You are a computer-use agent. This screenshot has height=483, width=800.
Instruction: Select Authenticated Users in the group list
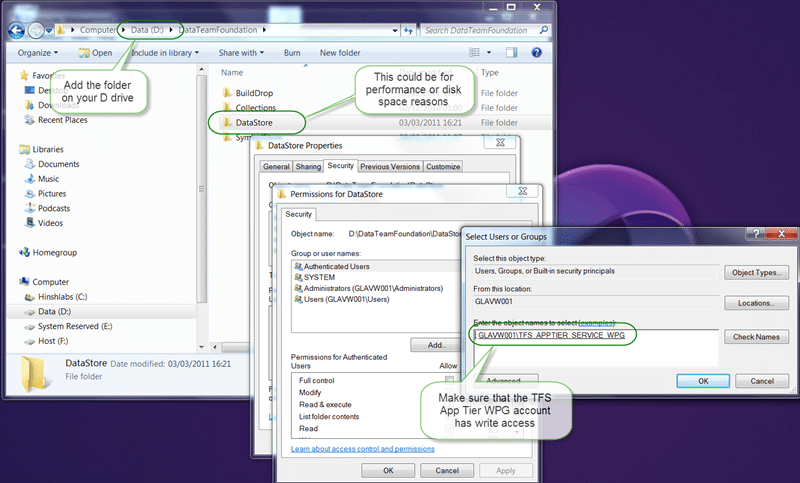tap(337, 266)
